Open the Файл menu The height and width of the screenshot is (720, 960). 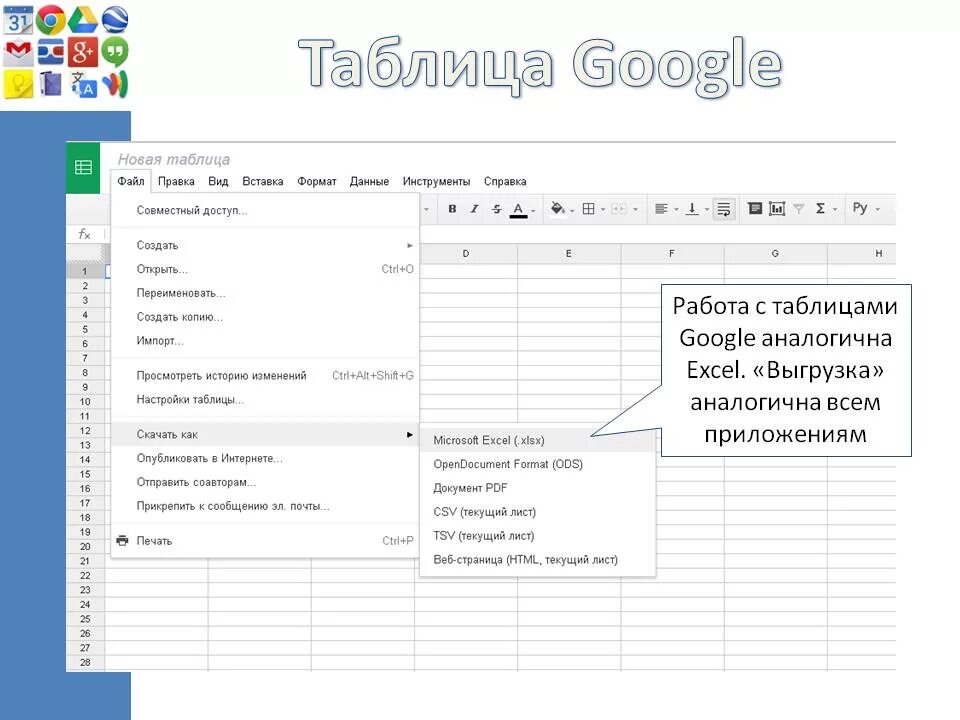pos(131,181)
